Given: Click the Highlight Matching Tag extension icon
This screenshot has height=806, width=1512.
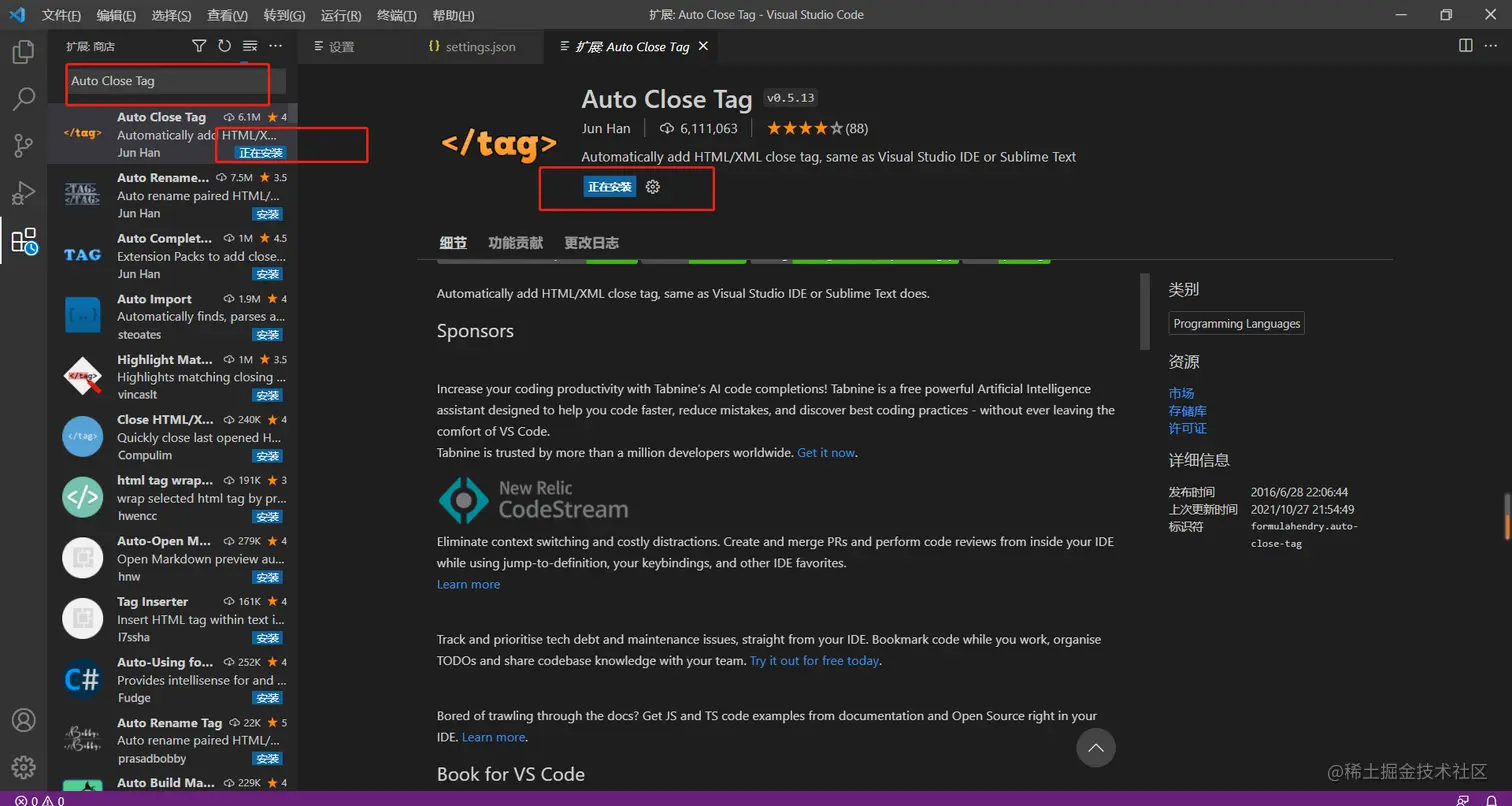Looking at the screenshot, I should (82, 376).
